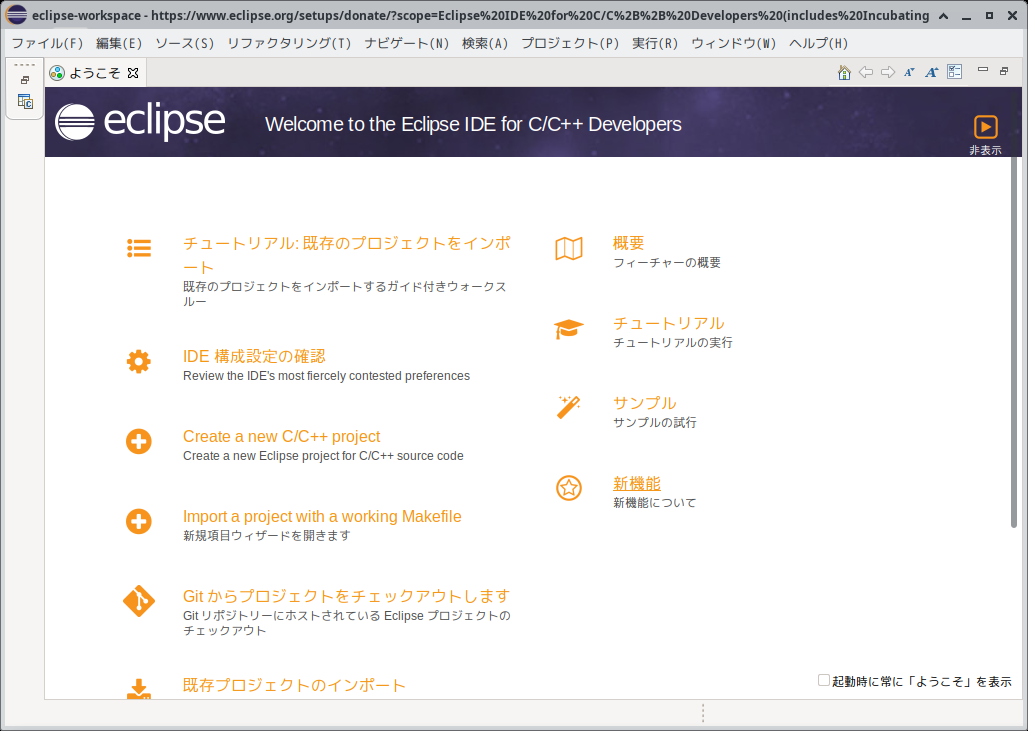Click the Git diamond icon
This screenshot has width=1028, height=731.
click(139, 601)
